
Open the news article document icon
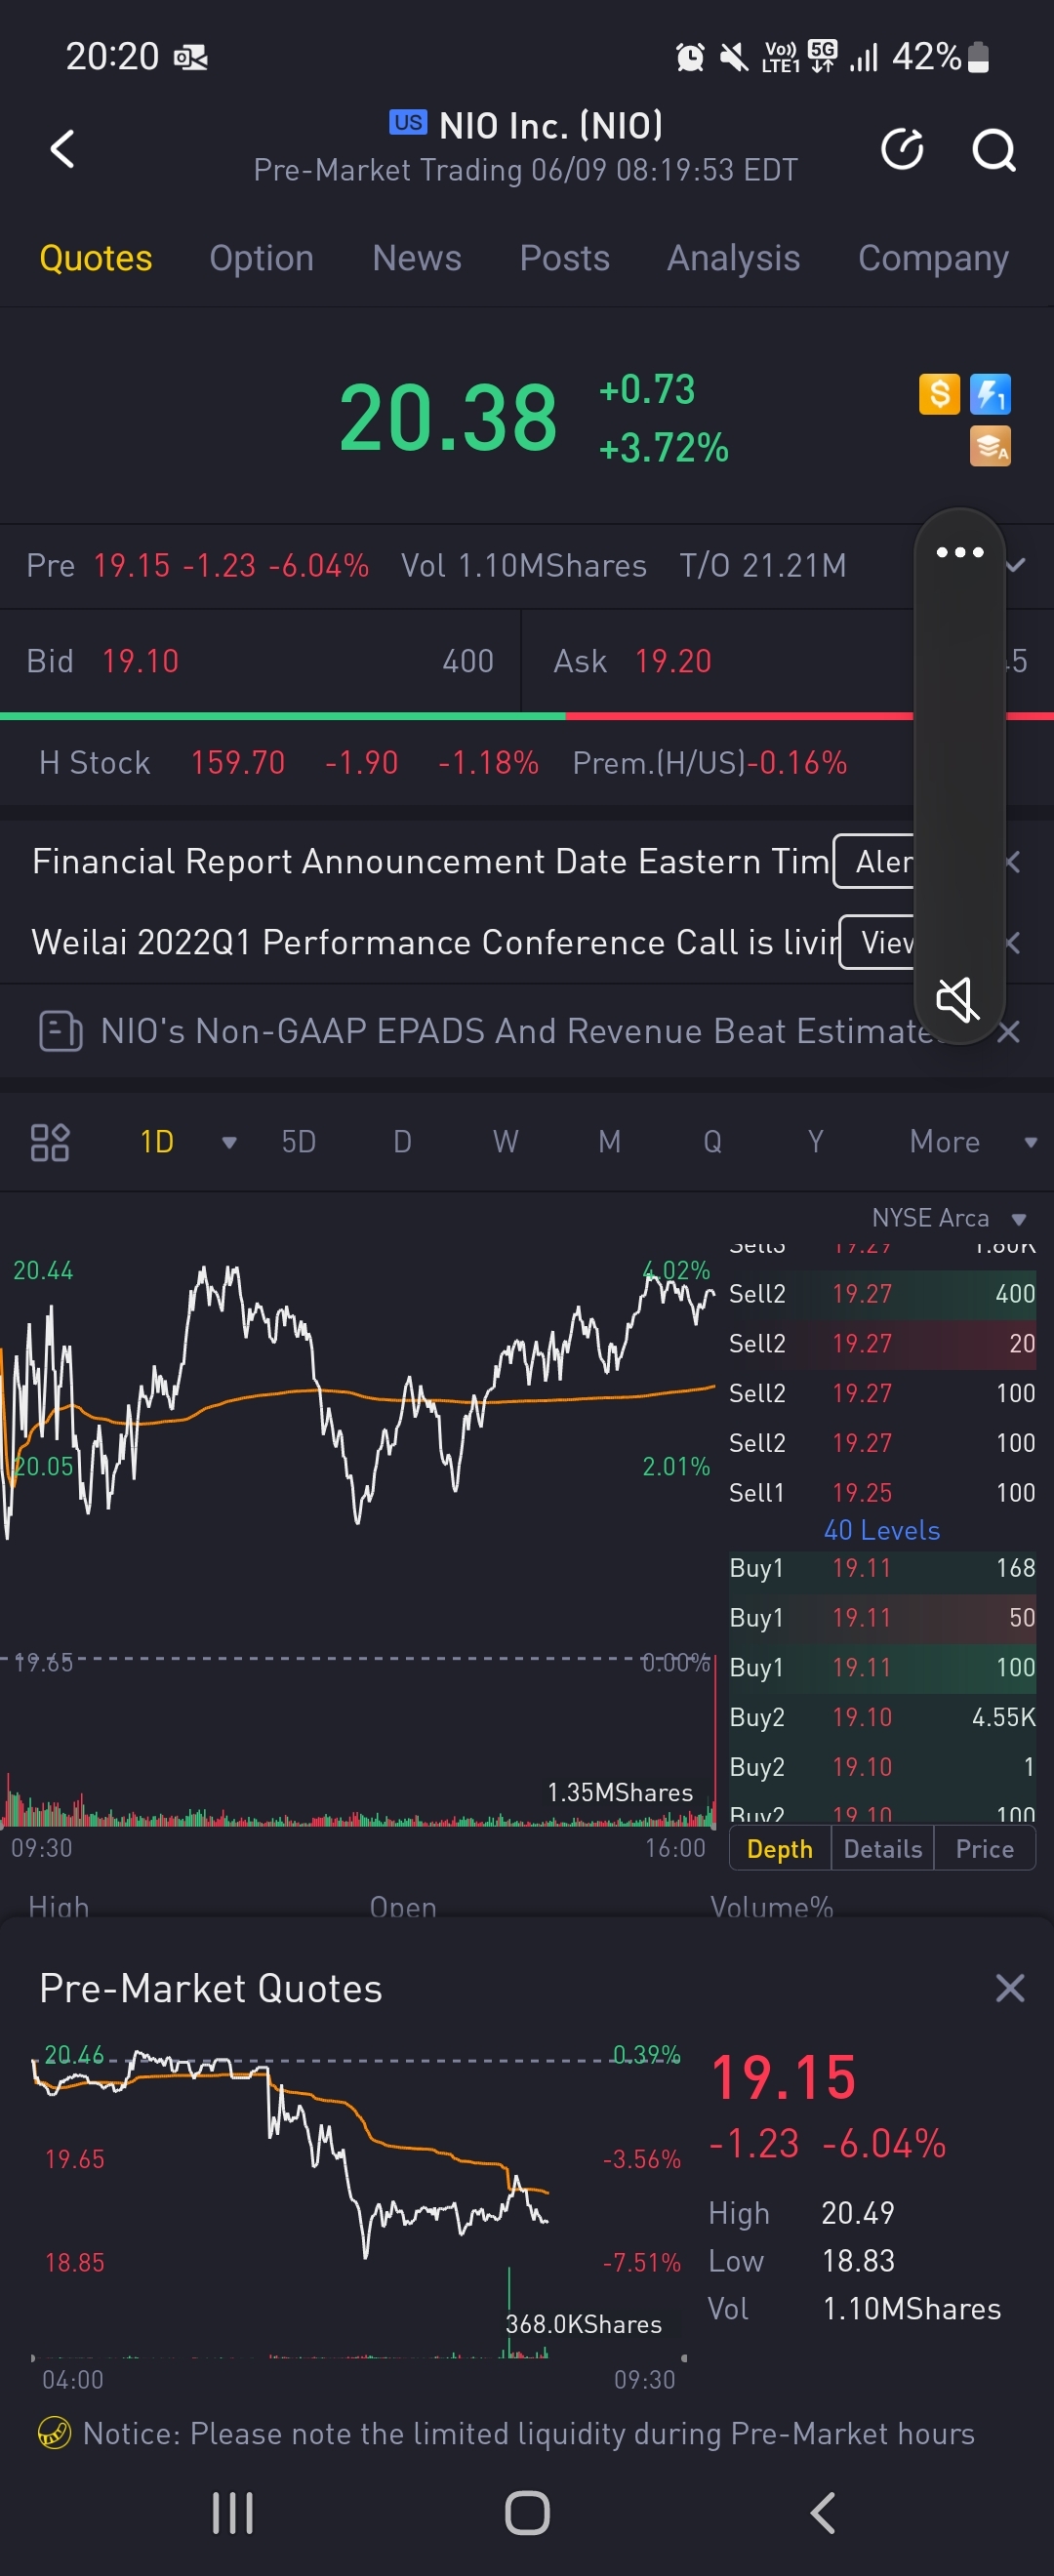coord(60,1031)
